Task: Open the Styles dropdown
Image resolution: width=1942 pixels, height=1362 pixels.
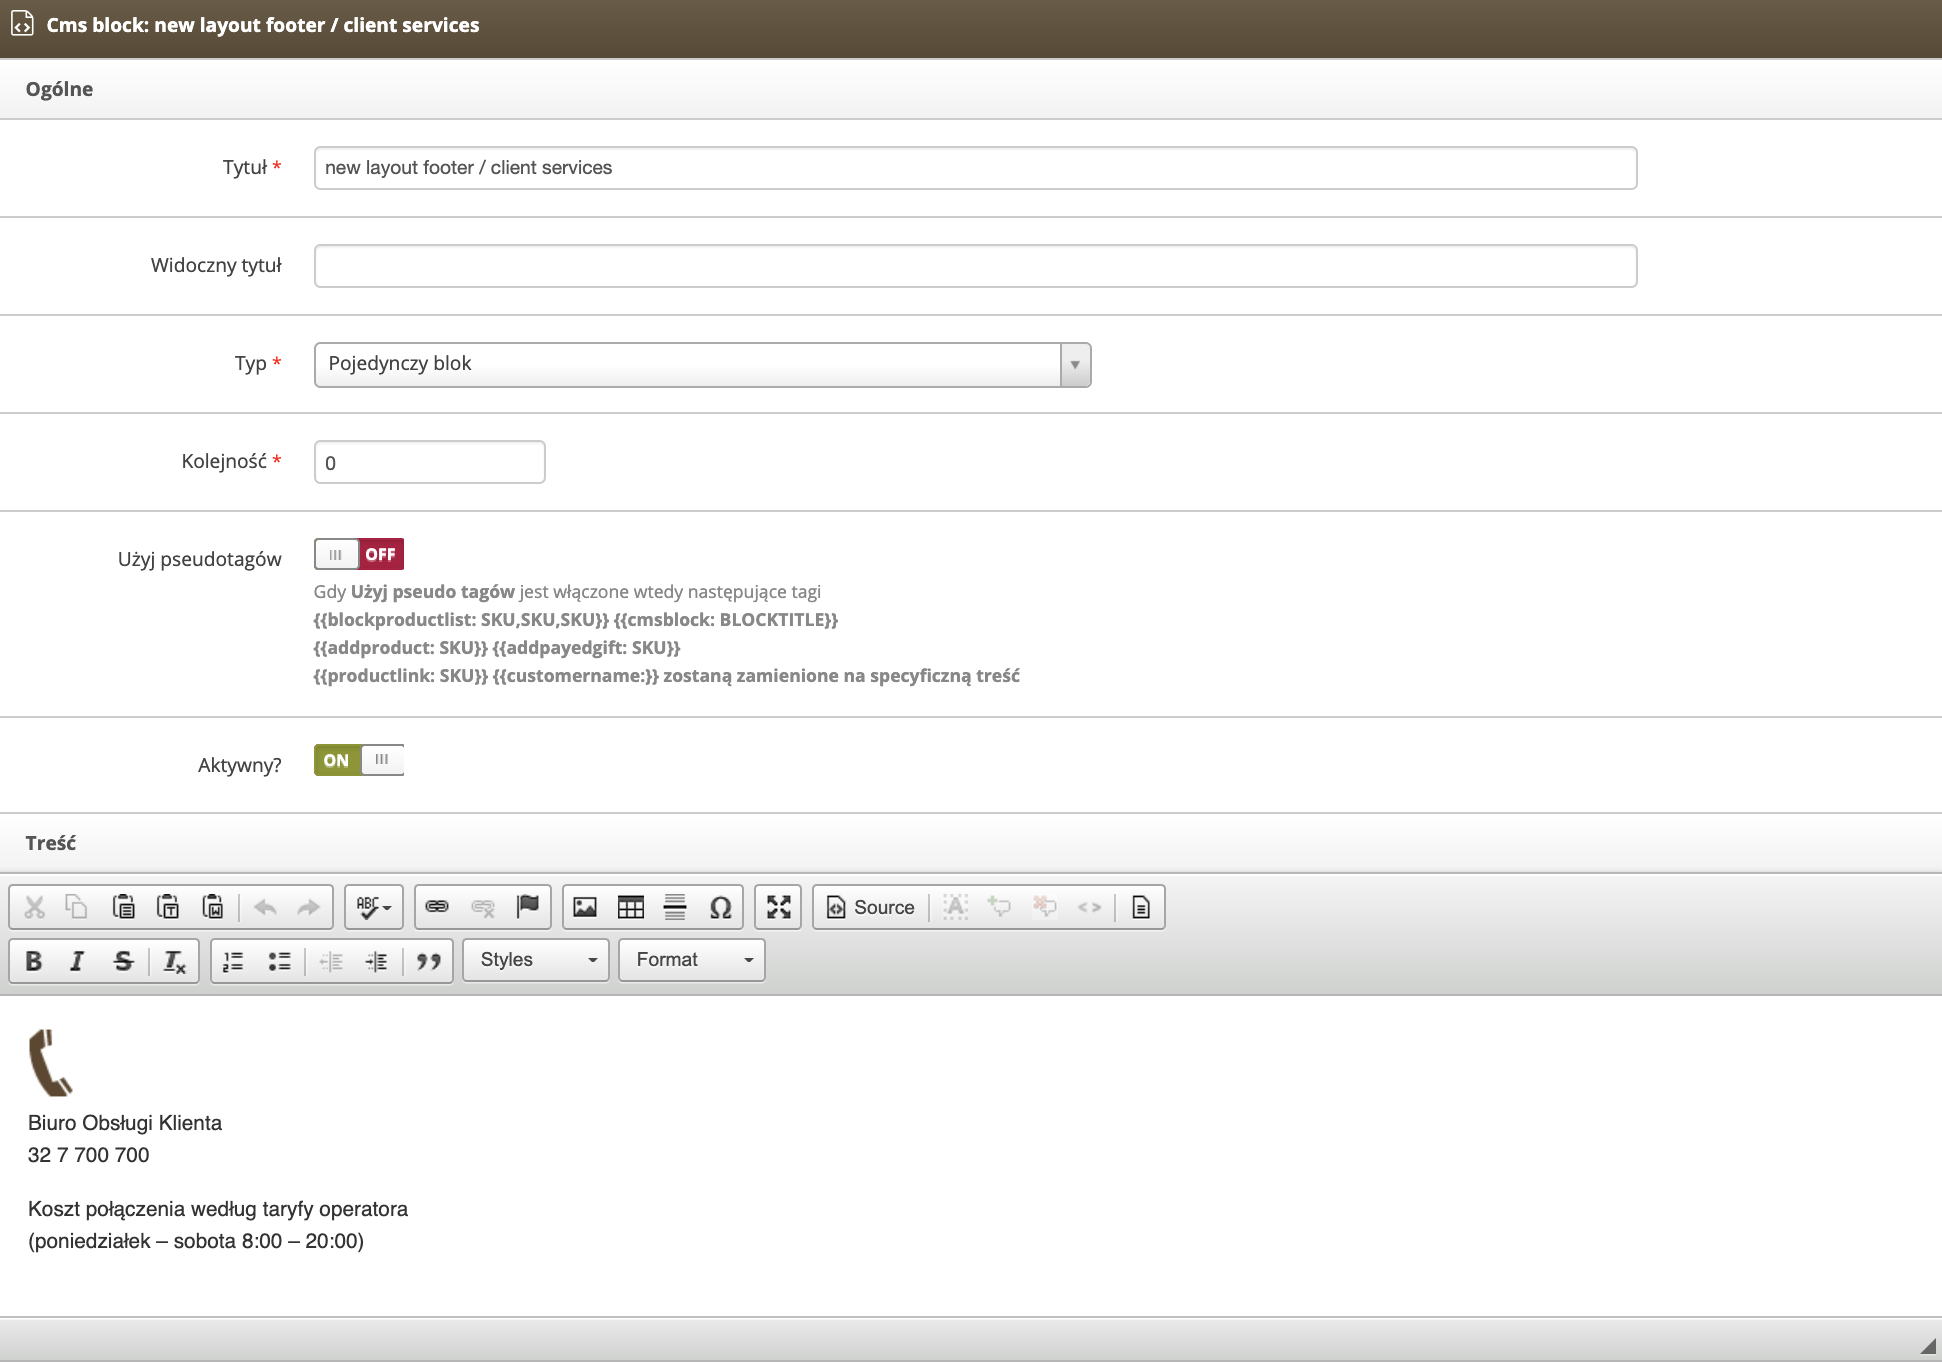Action: tap(536, 960)
